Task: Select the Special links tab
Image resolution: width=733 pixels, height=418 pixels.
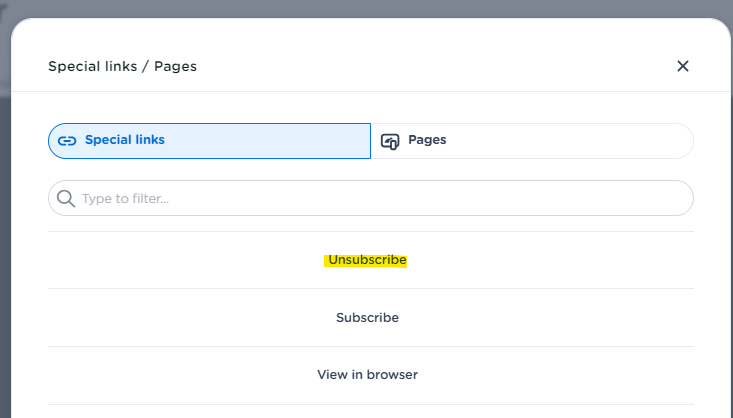Action: click(209, 141)
